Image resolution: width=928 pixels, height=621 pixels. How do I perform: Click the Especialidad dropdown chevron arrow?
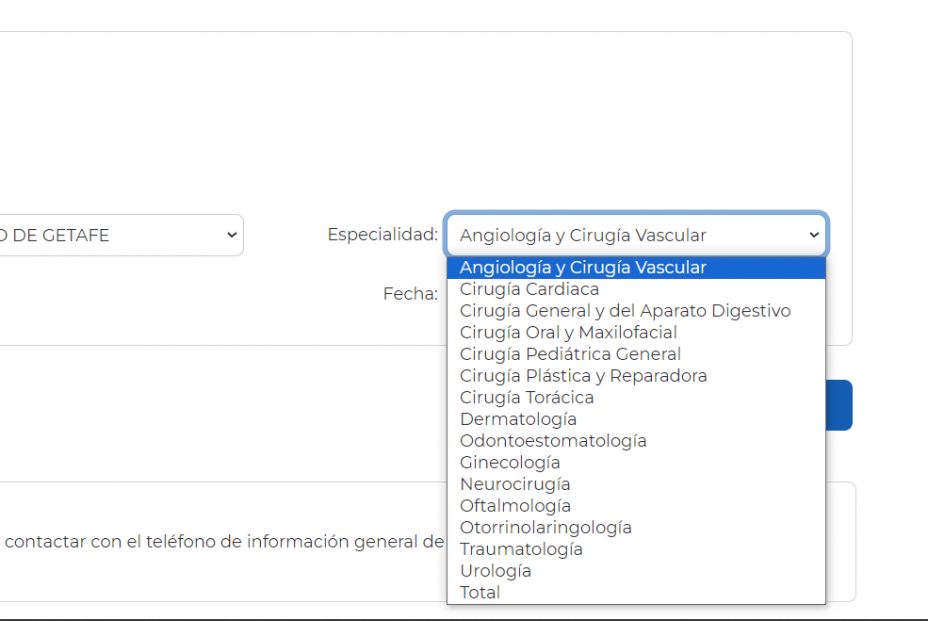[x=812, y=236]
